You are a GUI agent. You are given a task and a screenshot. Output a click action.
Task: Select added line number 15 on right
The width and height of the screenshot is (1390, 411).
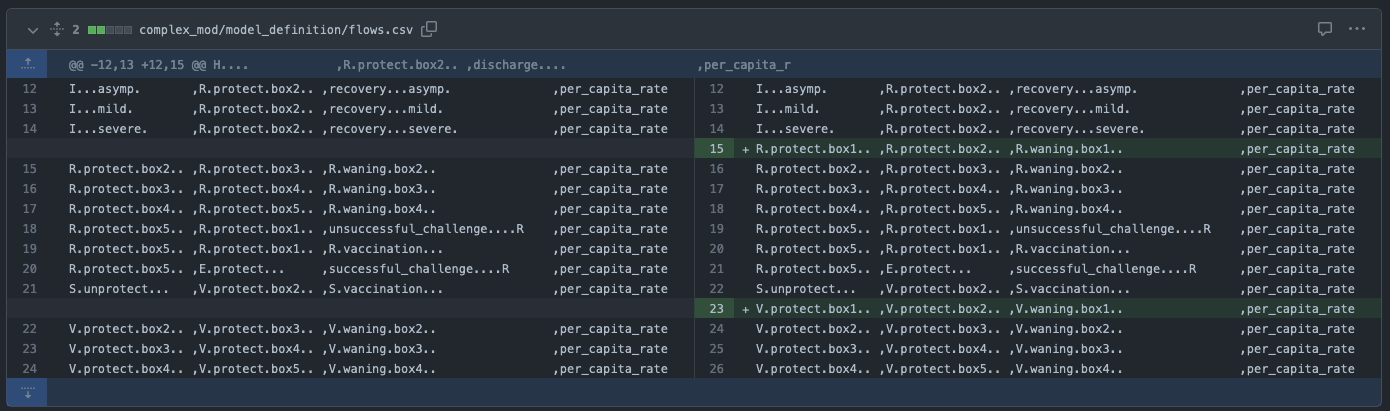(715, 149)
